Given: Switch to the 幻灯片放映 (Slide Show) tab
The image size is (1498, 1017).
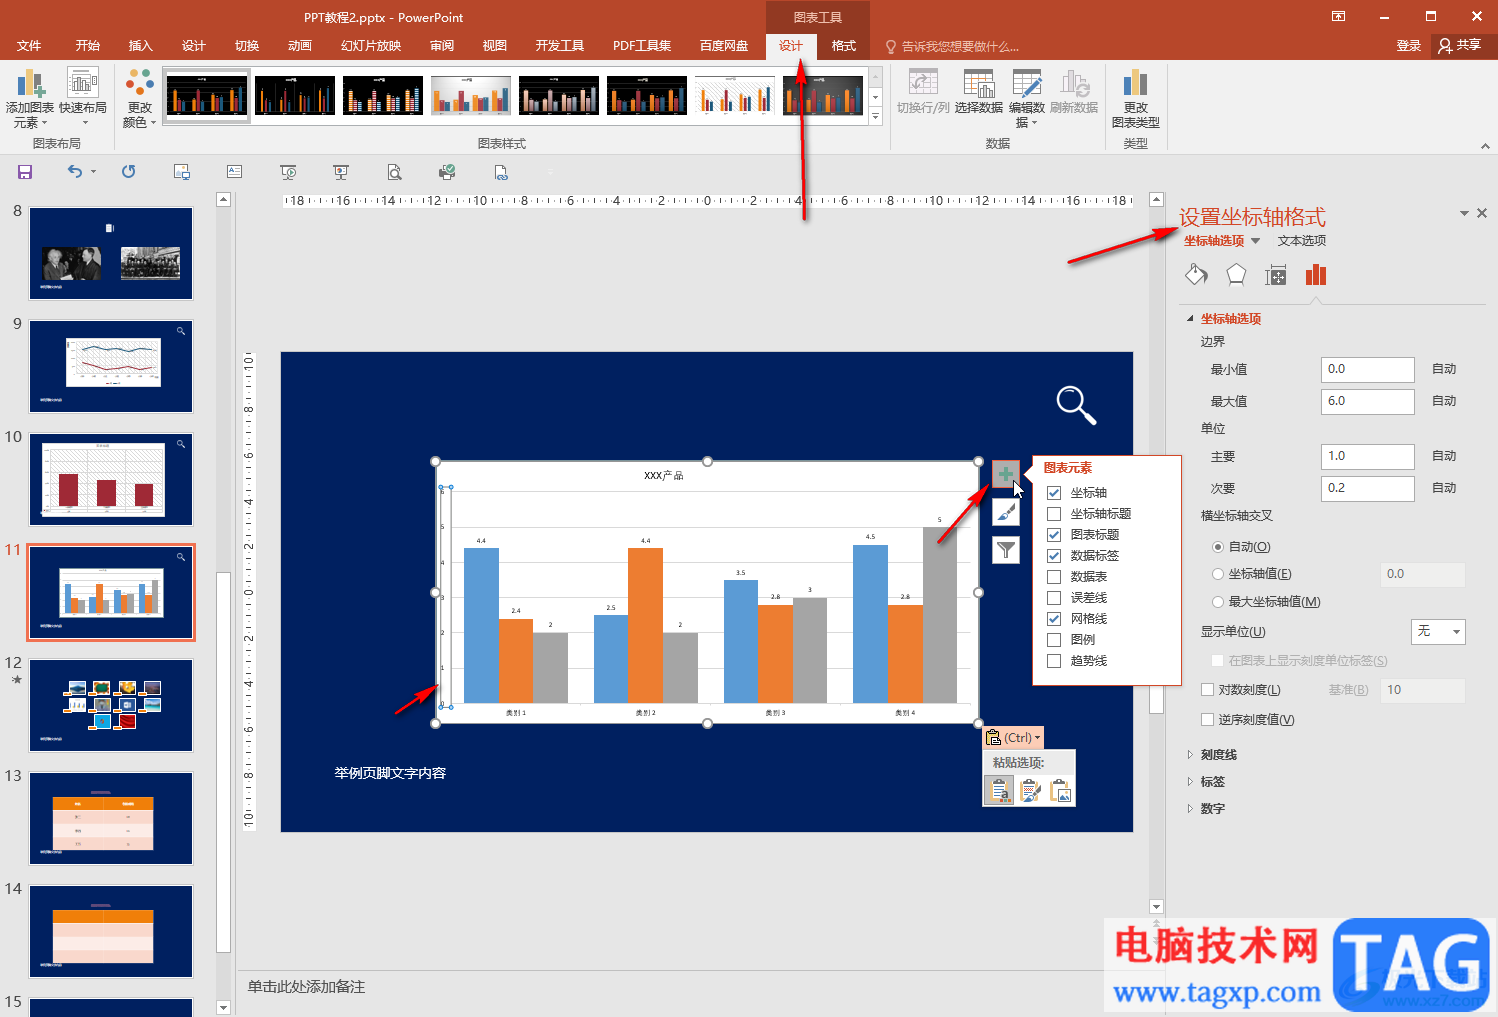Looking at the screenshot, I should 371,46.
